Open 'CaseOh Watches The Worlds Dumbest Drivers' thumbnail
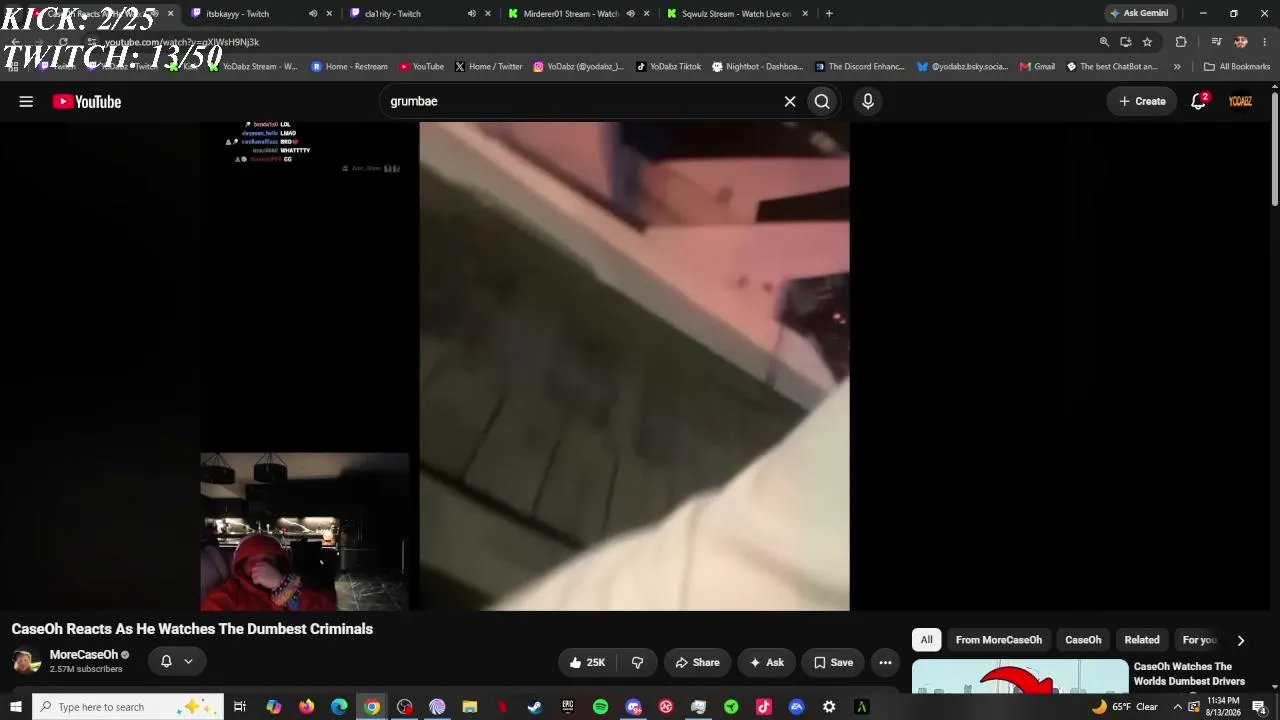Screen dimensions: 1280x720 point(1020,676)
